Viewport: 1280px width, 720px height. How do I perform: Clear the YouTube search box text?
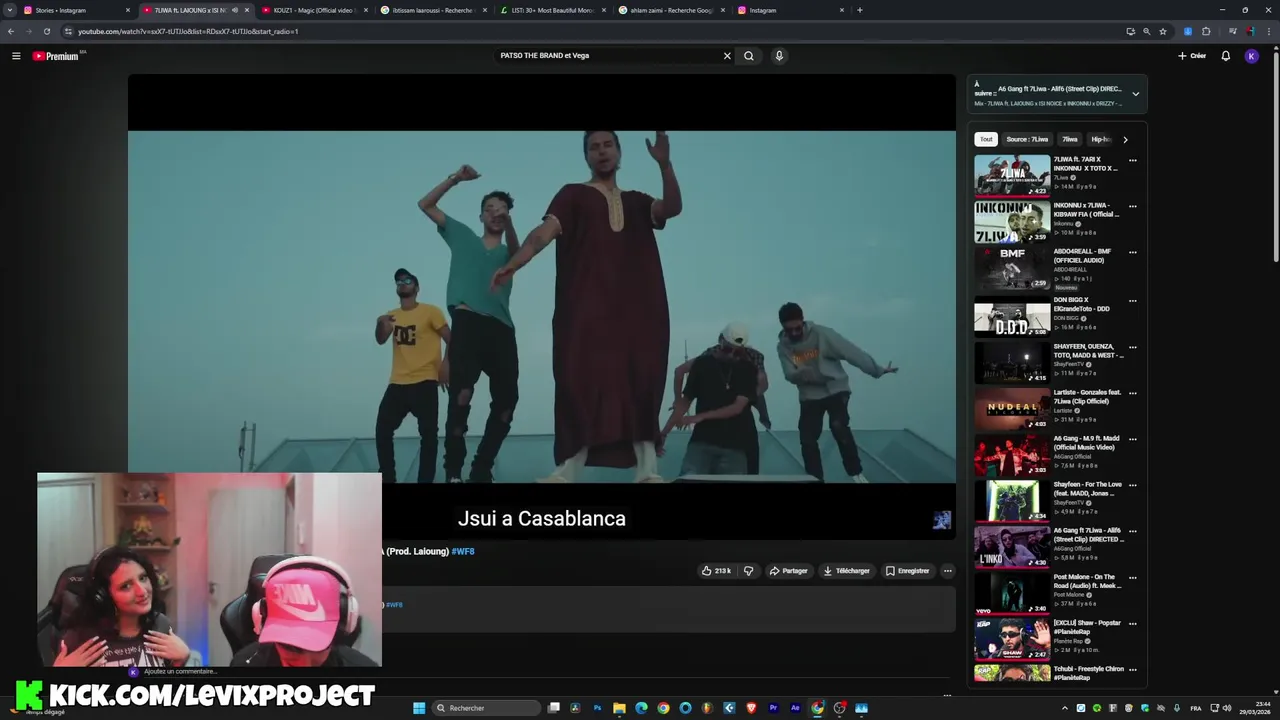pos(727,56)
